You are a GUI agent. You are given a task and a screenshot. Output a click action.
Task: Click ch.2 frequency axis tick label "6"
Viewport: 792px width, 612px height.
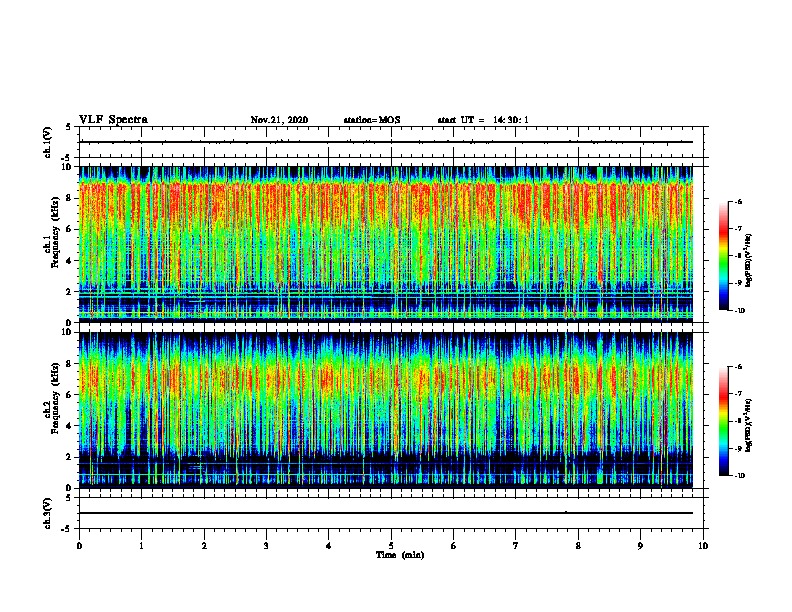coord(69,395)
